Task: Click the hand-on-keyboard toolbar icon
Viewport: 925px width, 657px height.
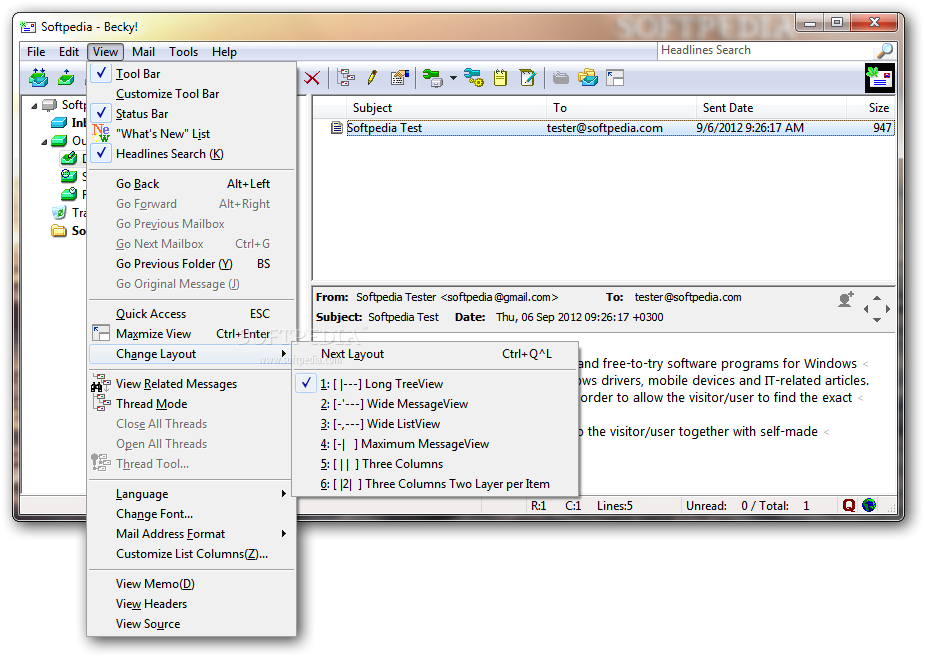Action: pos(399,77)
